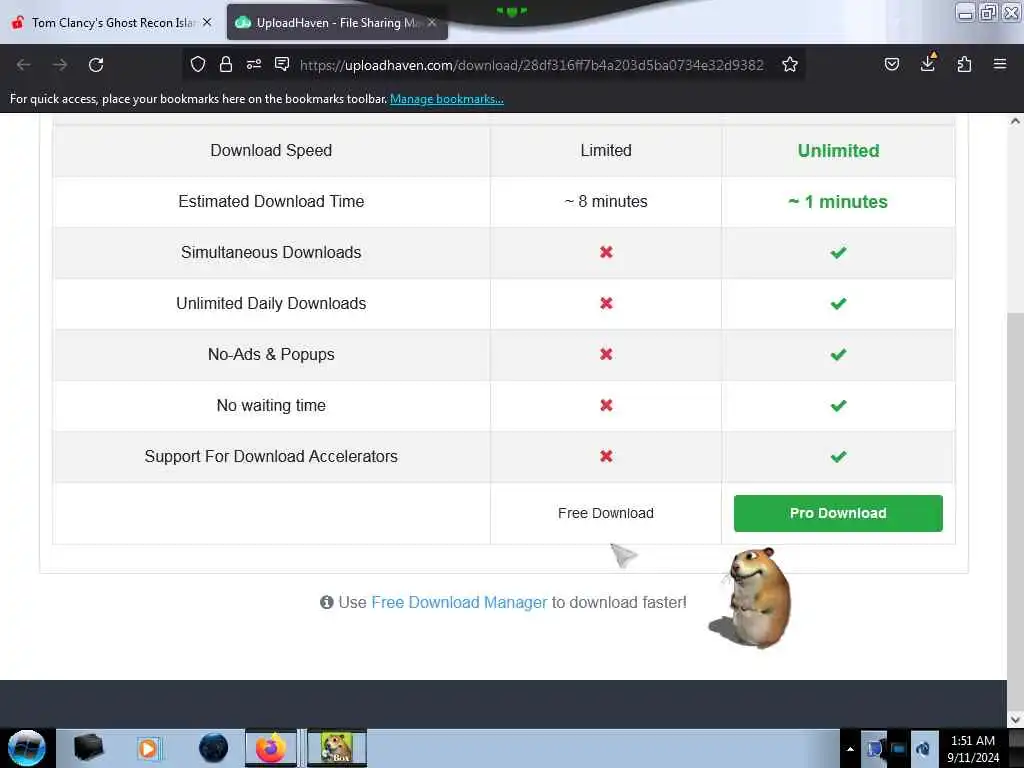1024x768 pixels.
Task: Open the dark globe taskbar icon
Action: coord(214,748)
